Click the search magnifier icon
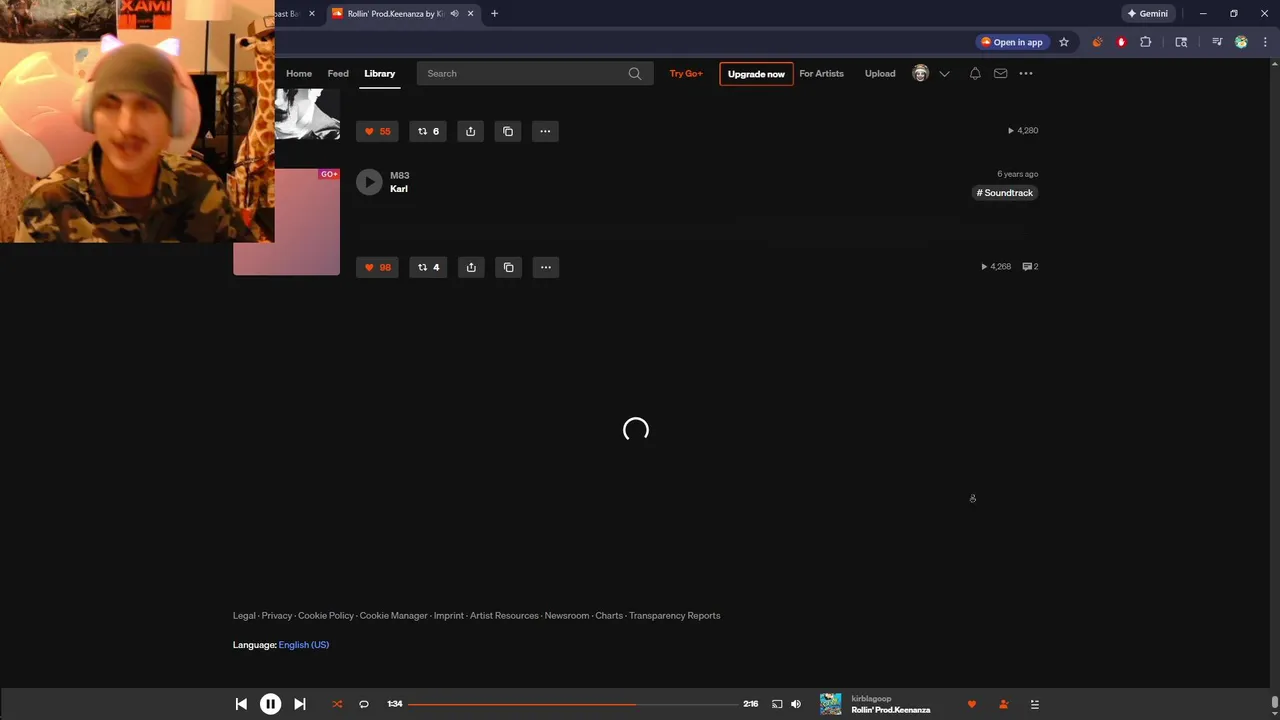1280x720 pixels. point(635,73)
